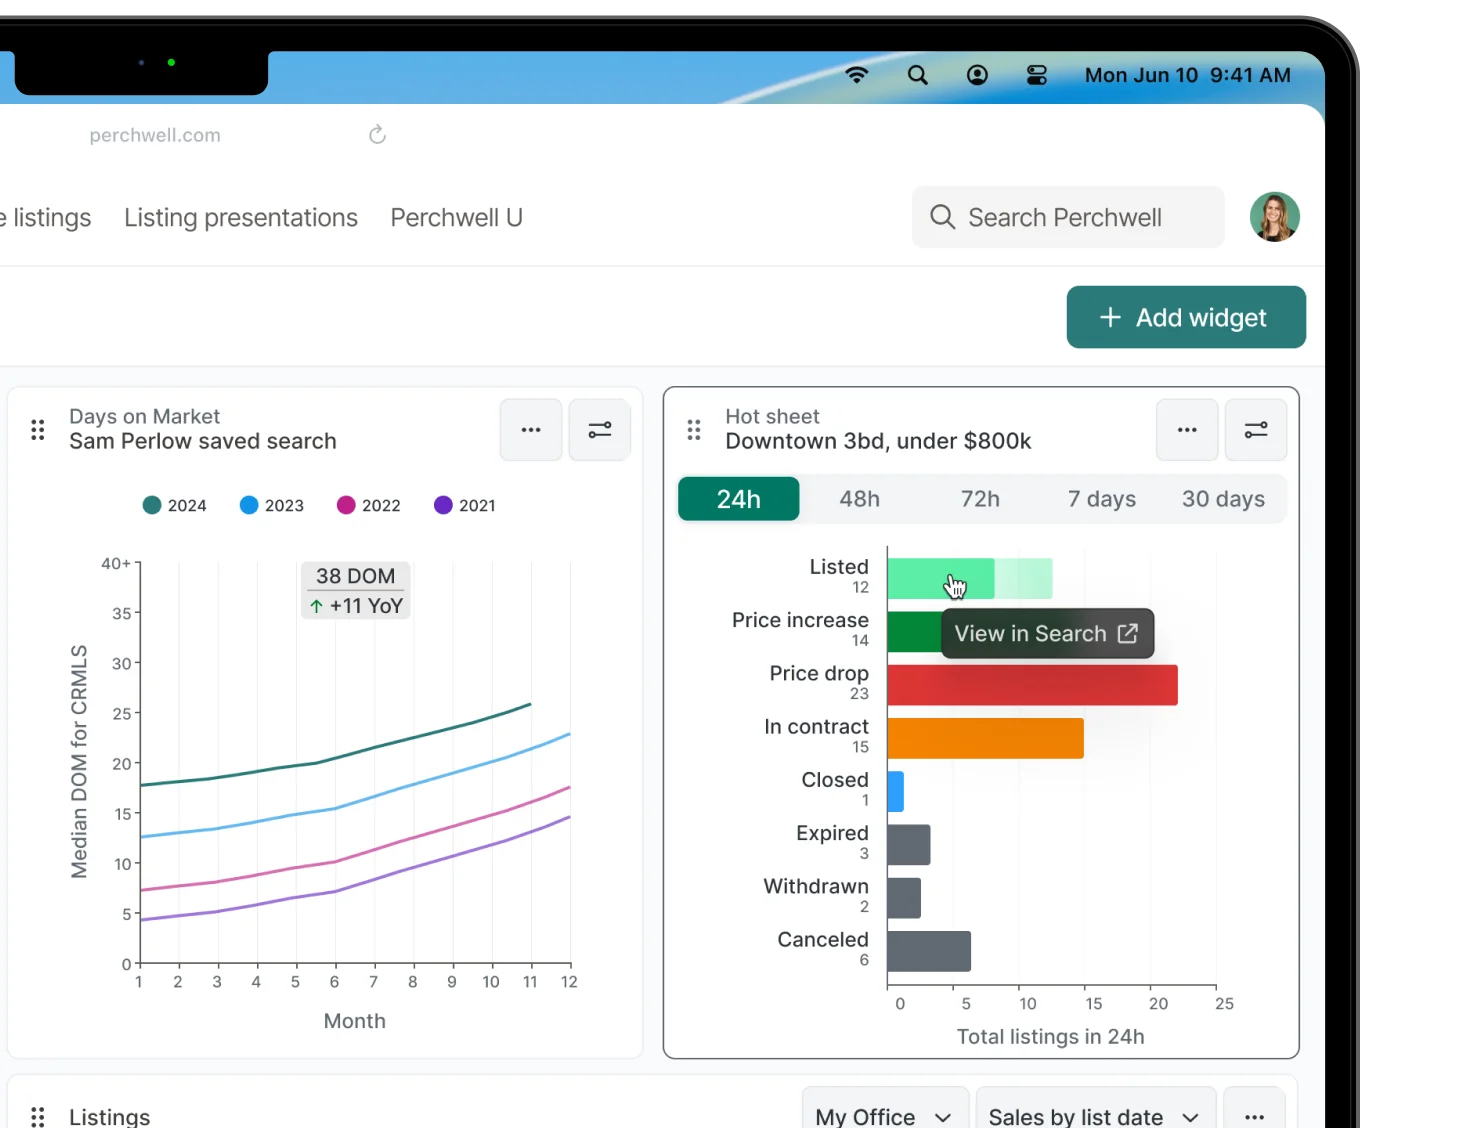Open the user profile avatar
This screenshot has width=1484, height=1128.
pos(1275,217)
